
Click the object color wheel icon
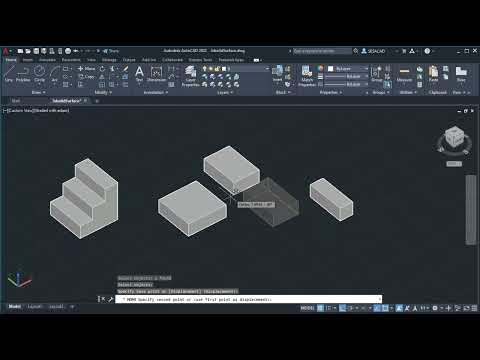coord(321,69)
